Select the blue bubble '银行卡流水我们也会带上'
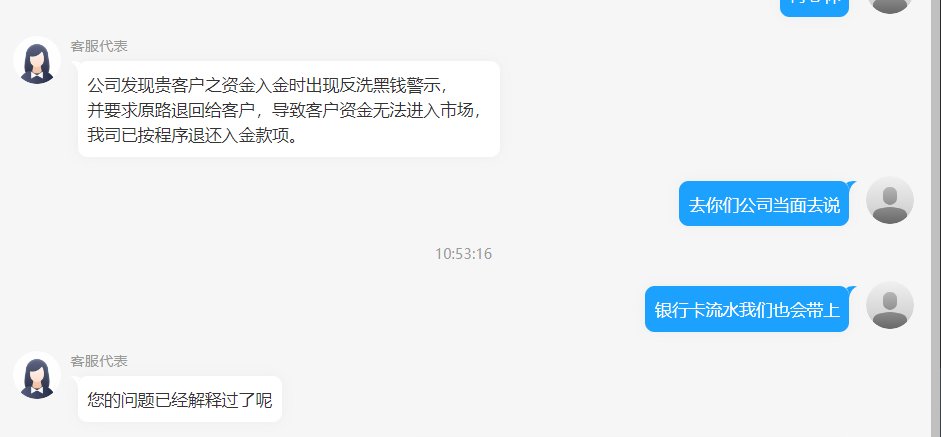Viewport: 941px width, 437px height. 747,309
